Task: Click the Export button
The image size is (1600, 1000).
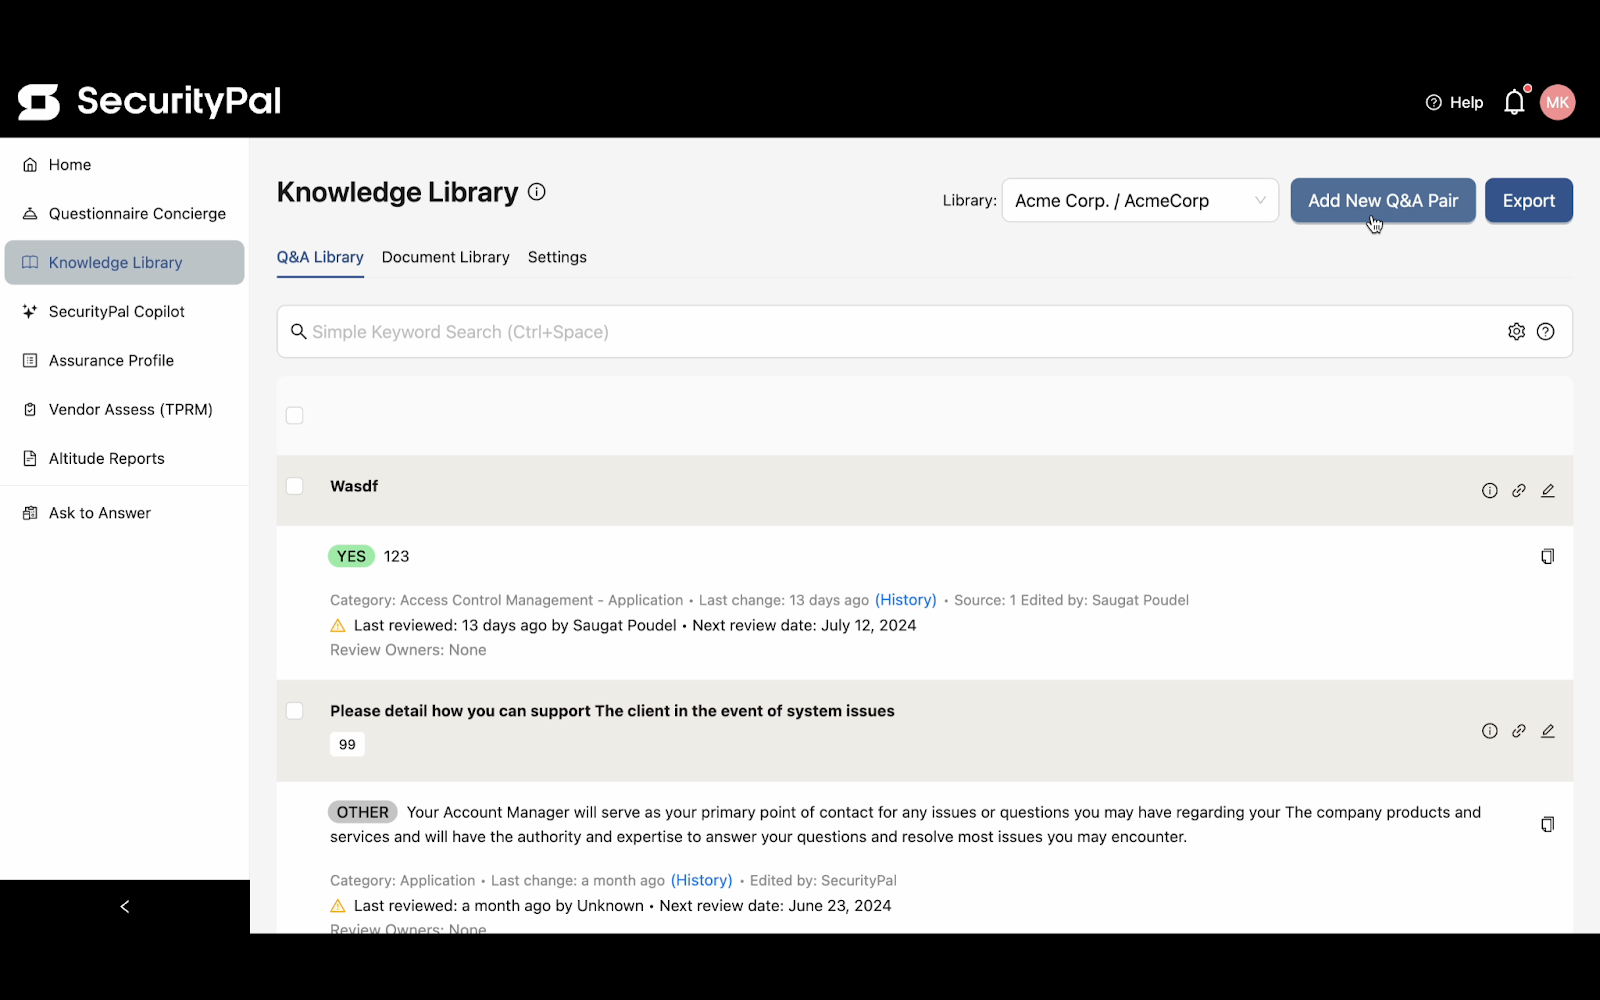Action: pos(1529,201)
